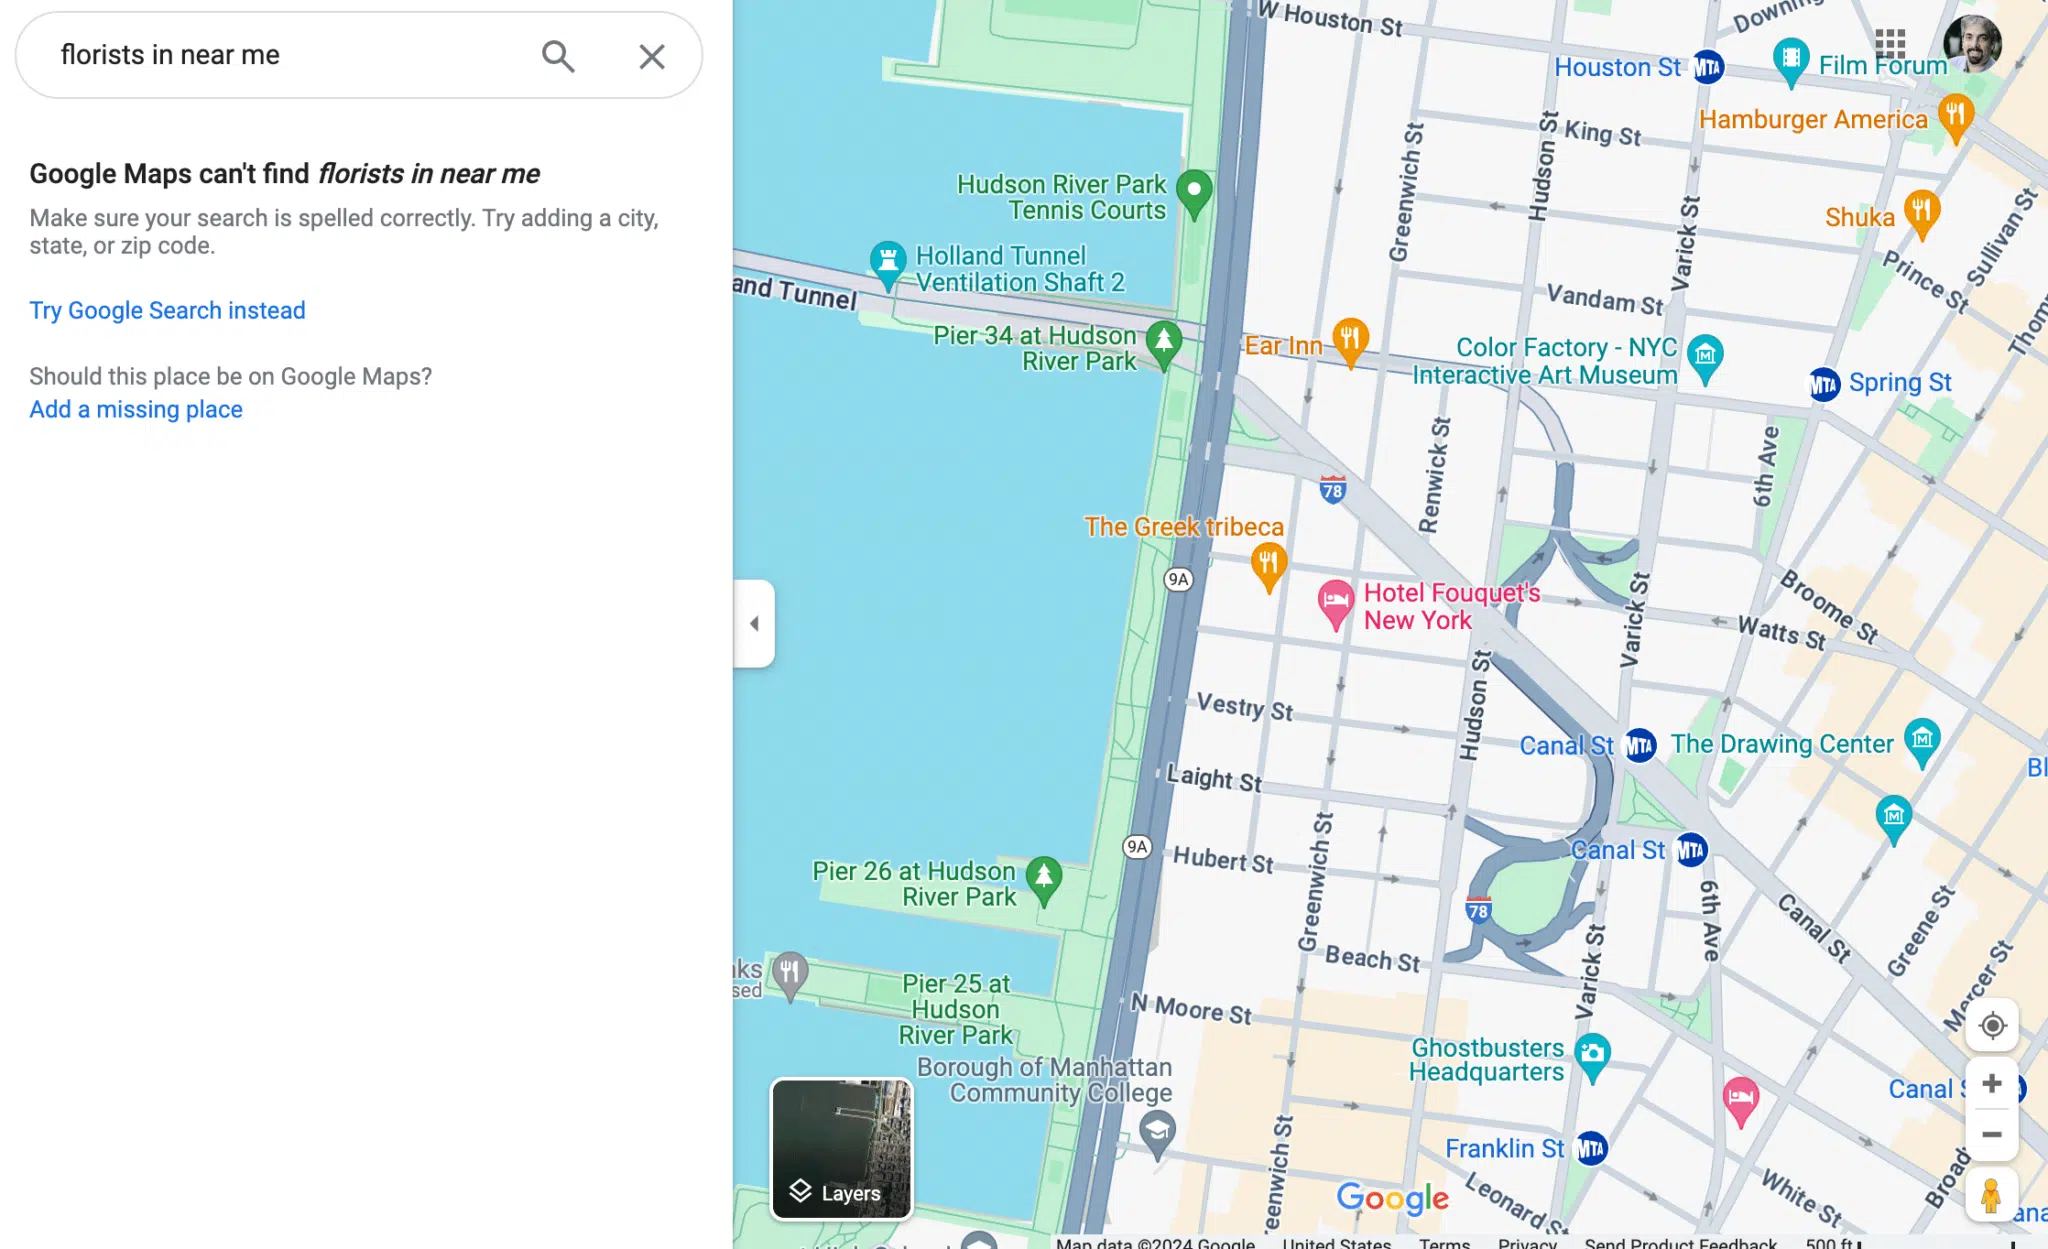Viewport: 2048px width, 1249px height.
Task: Select the unlabeled museum marker below Drawing Center
Action: pos(1893,819)
